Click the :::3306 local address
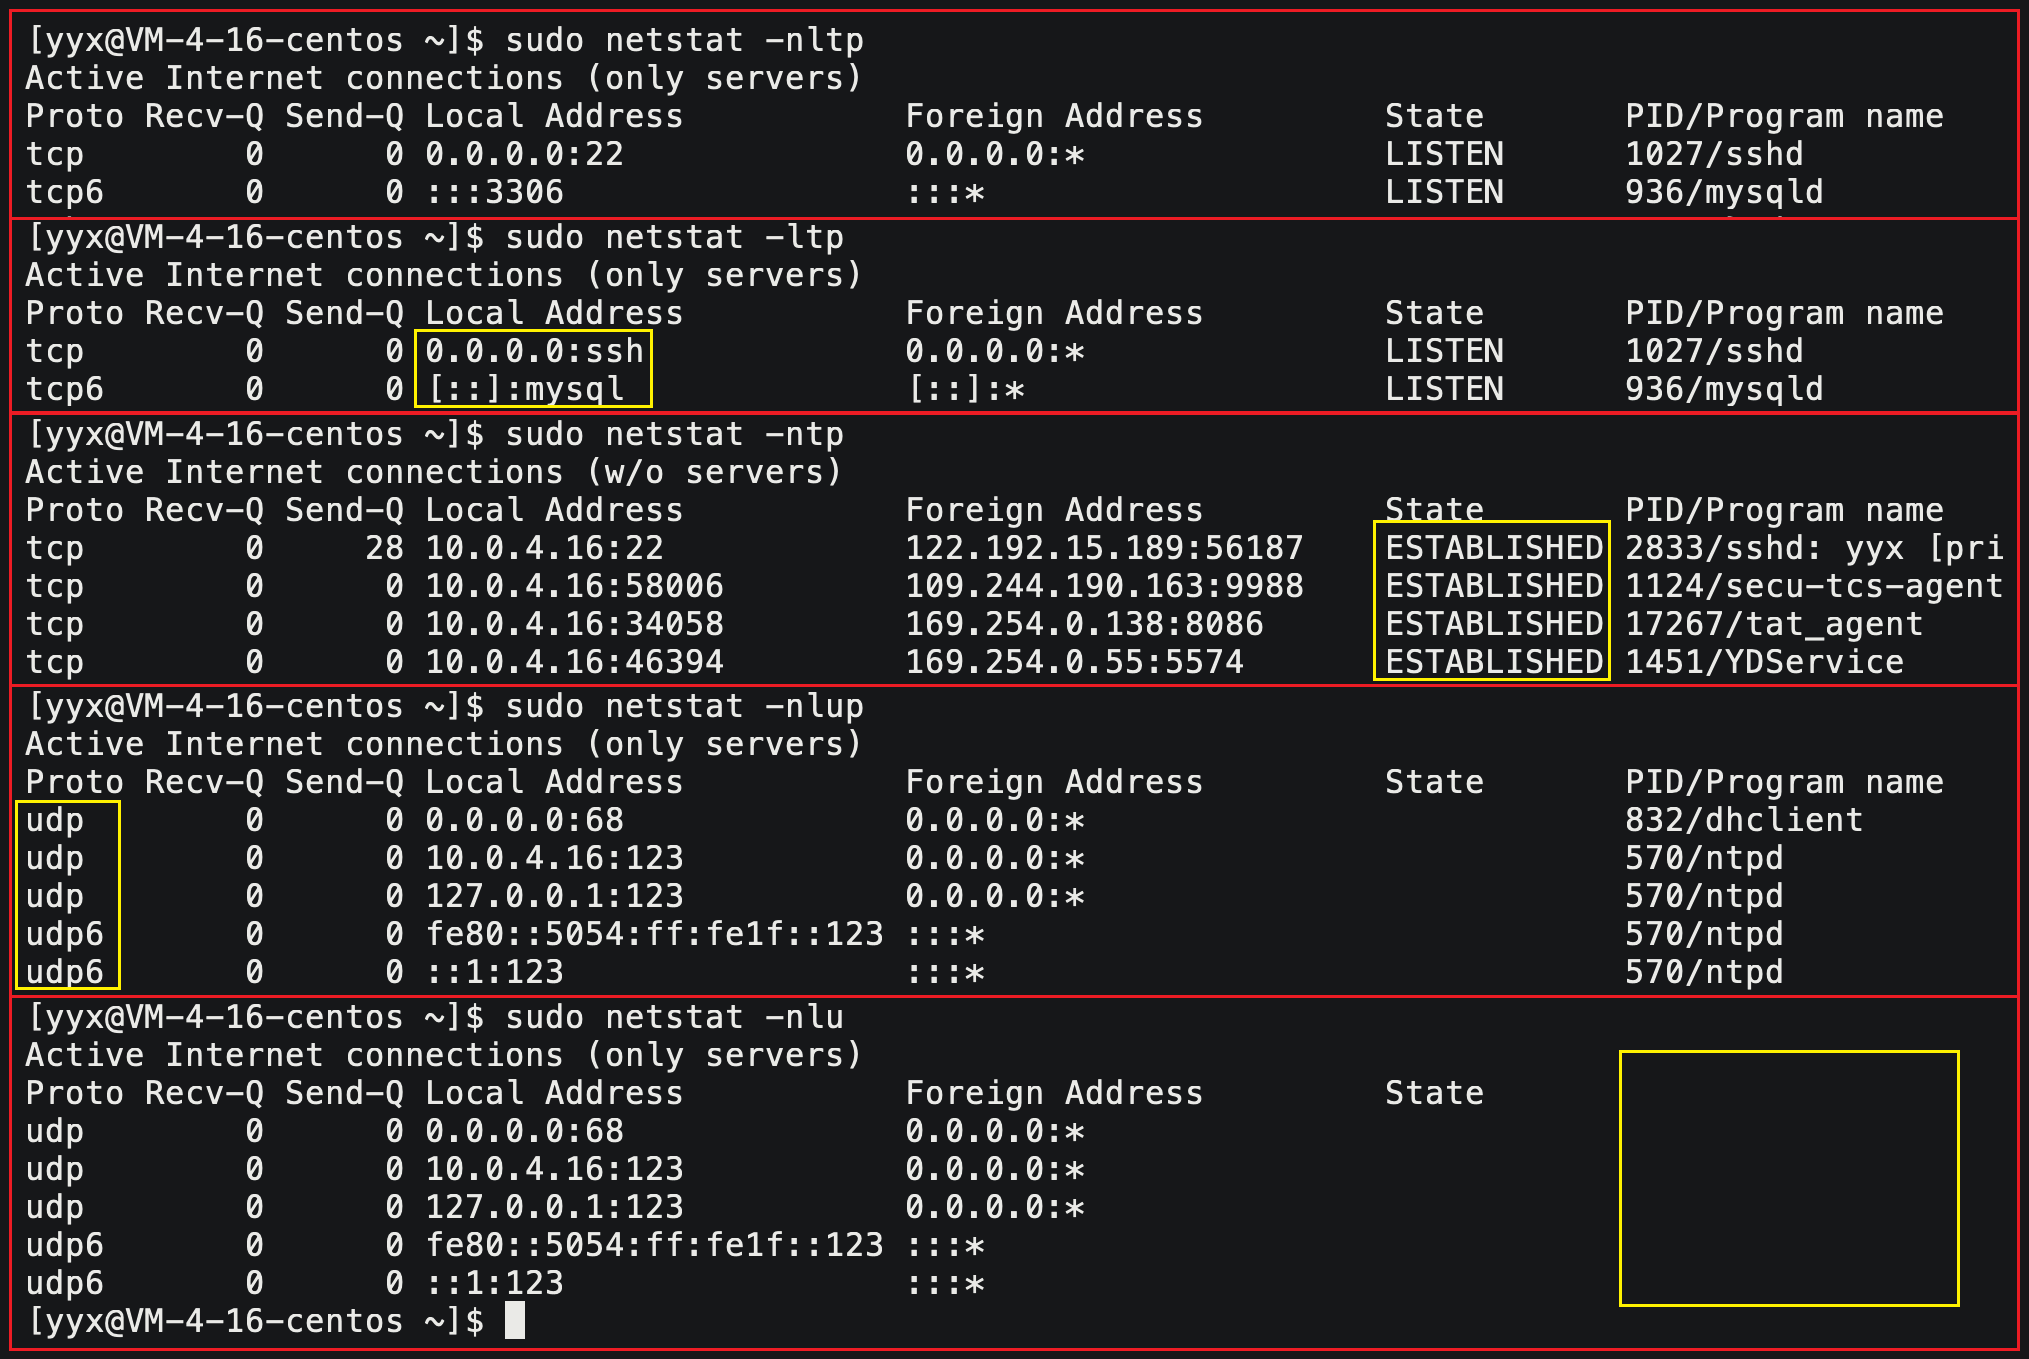The height and width of the screenshot is (1359, 2029). coord(494,192)
